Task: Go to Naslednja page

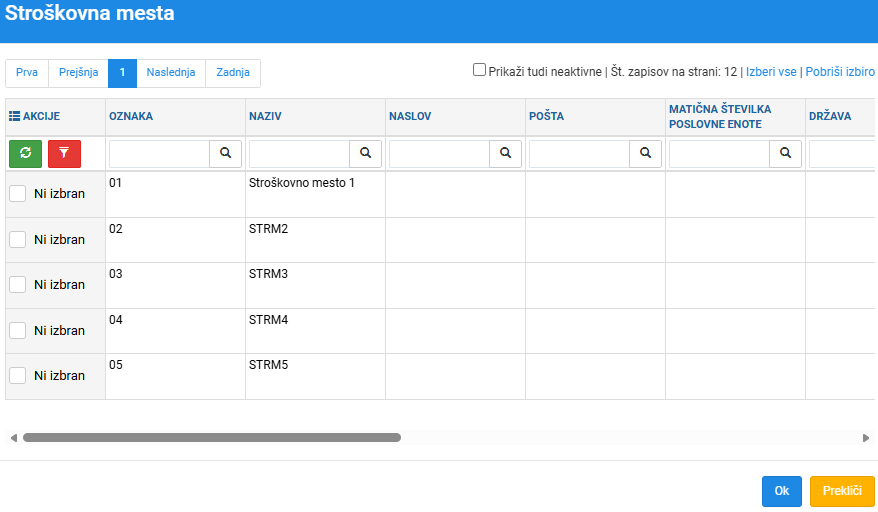Action: coord(171,73)
